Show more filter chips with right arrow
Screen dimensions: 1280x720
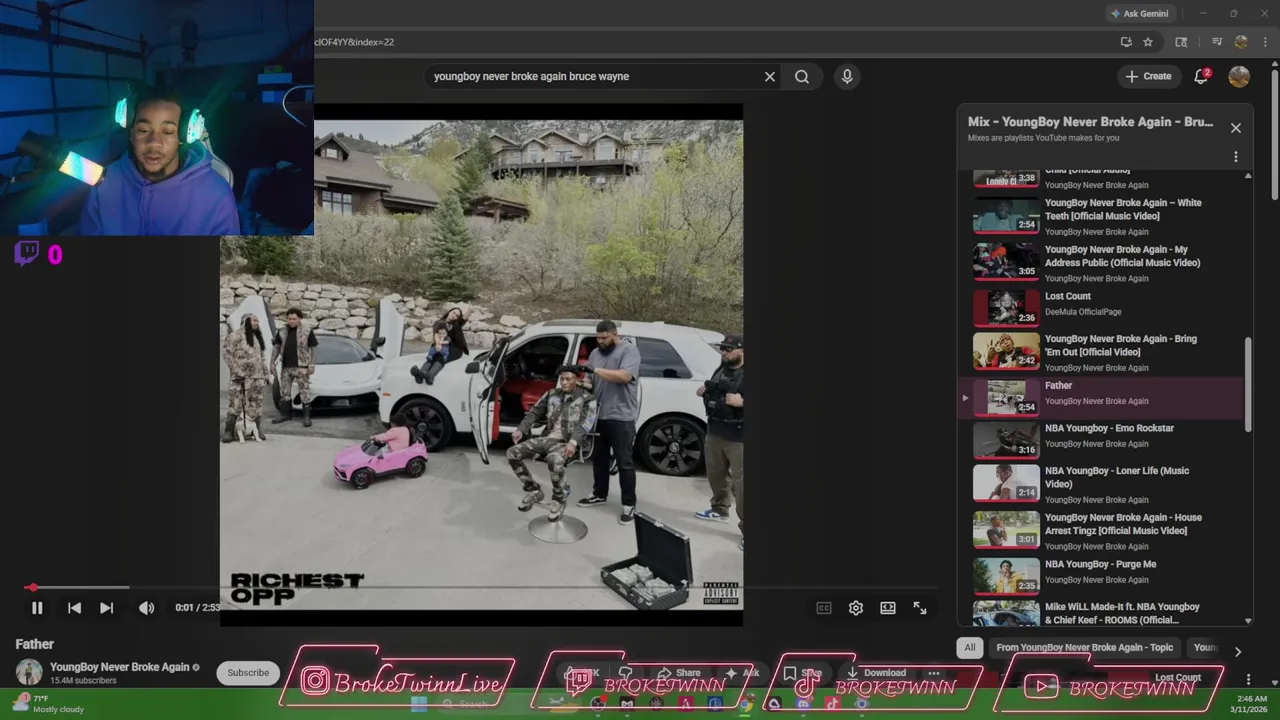(x=1237, y=651)
